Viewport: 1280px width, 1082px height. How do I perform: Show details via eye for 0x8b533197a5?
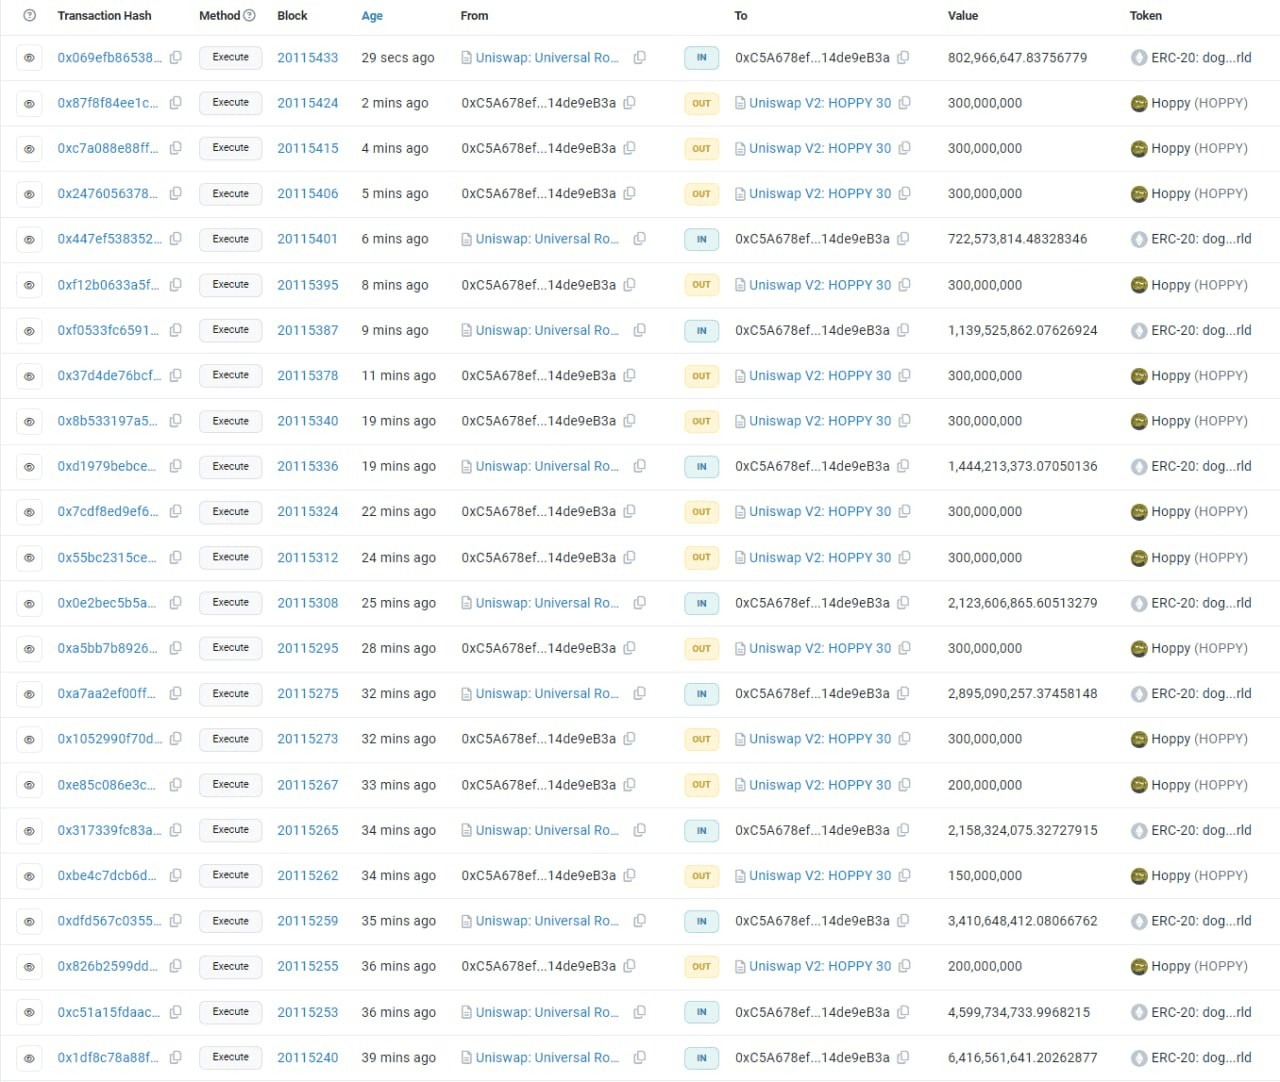click(x=29, y=421)
